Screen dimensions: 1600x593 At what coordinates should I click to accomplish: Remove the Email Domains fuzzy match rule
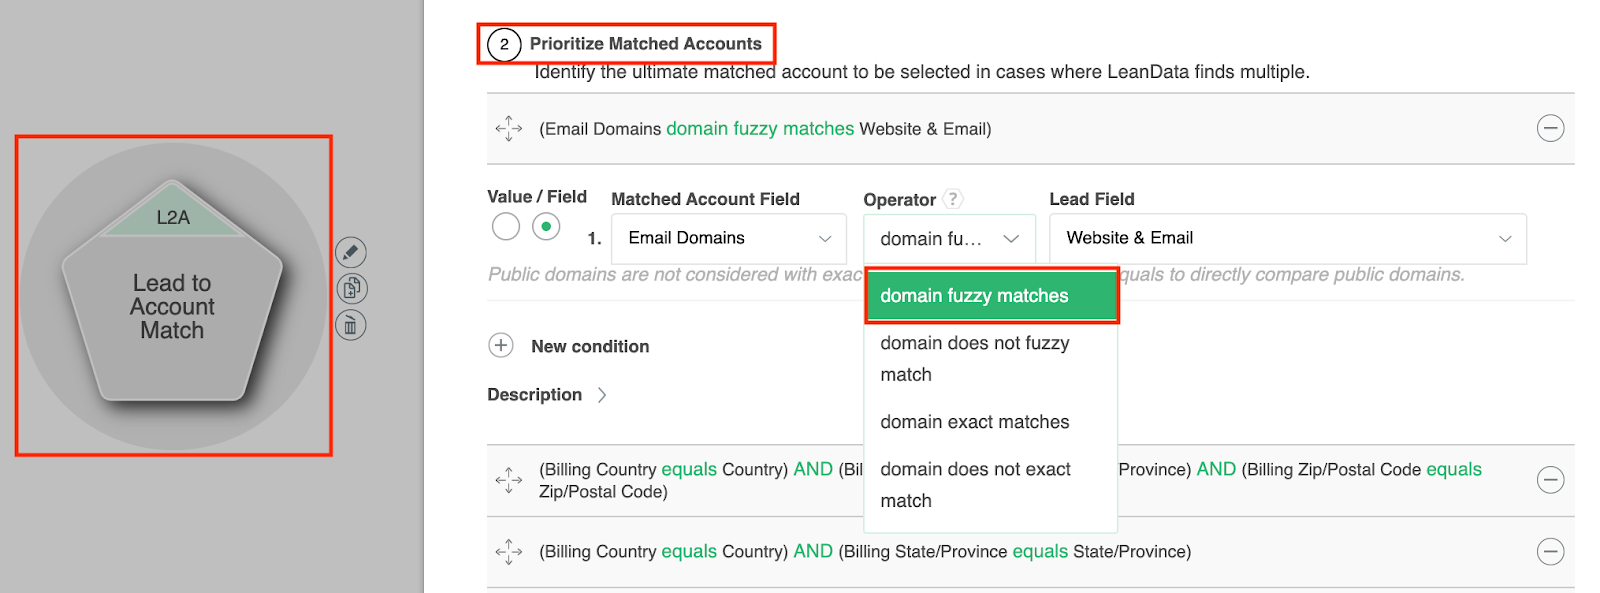(1550, 128)
